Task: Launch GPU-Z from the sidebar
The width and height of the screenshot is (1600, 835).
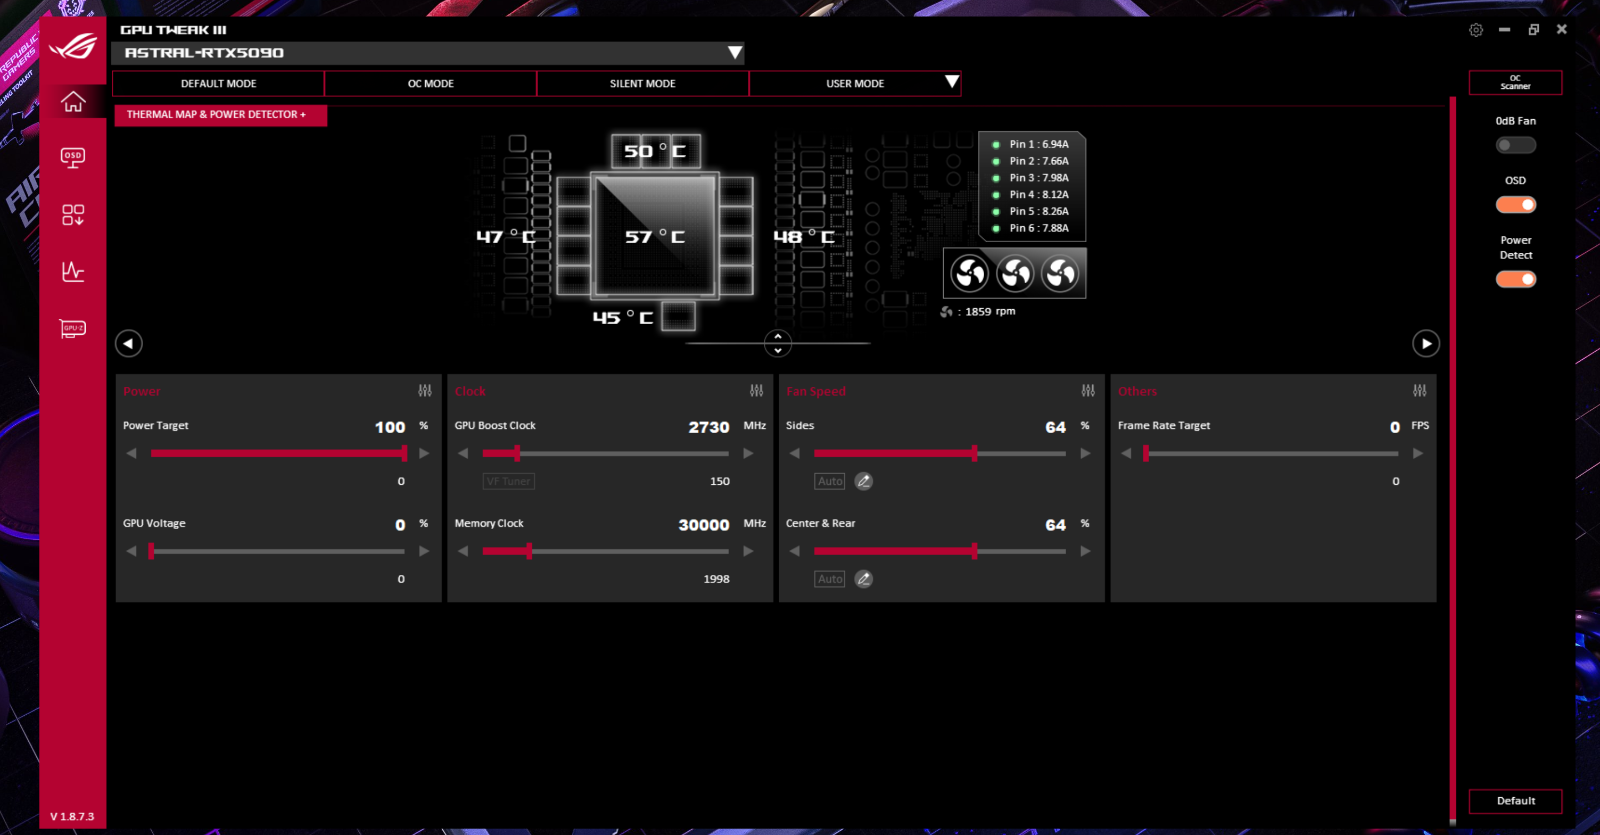Action: coord(73,329)
